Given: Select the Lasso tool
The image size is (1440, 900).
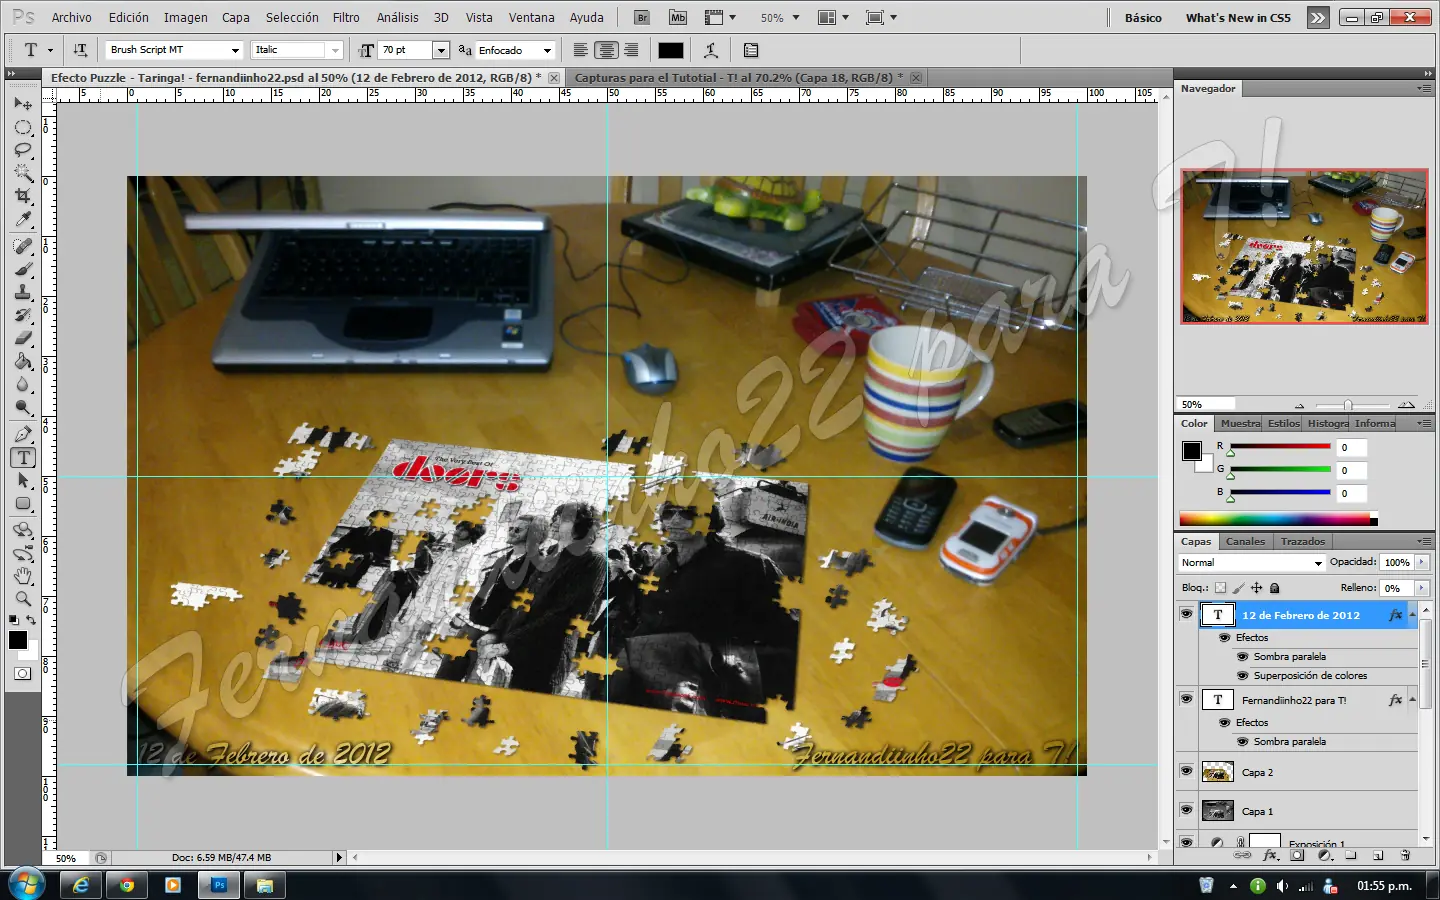Looking at the screenshot, I should point(23,150).
